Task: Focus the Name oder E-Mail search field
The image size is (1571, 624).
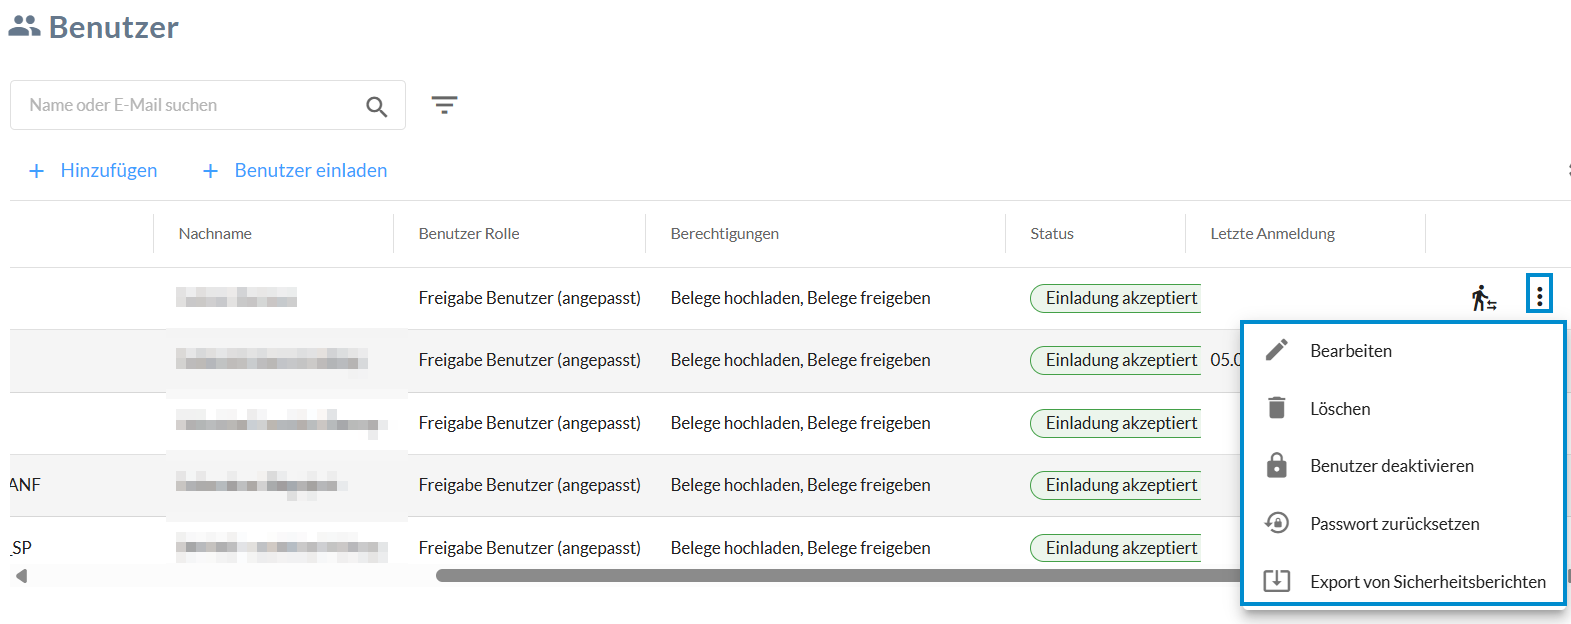Action: coord(190,105)
